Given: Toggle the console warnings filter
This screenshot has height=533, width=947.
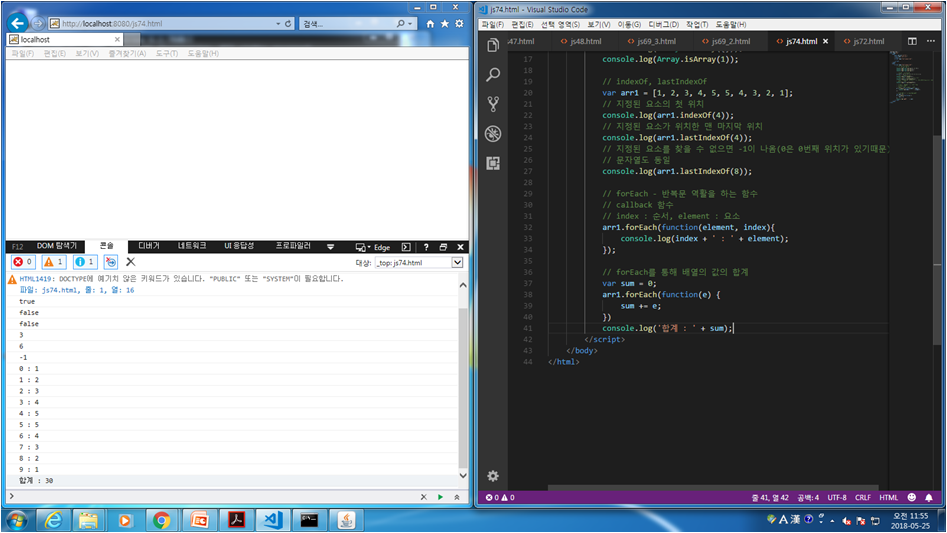Looking at the screenshot, I should pyautogui.click(x=54, y=262).
